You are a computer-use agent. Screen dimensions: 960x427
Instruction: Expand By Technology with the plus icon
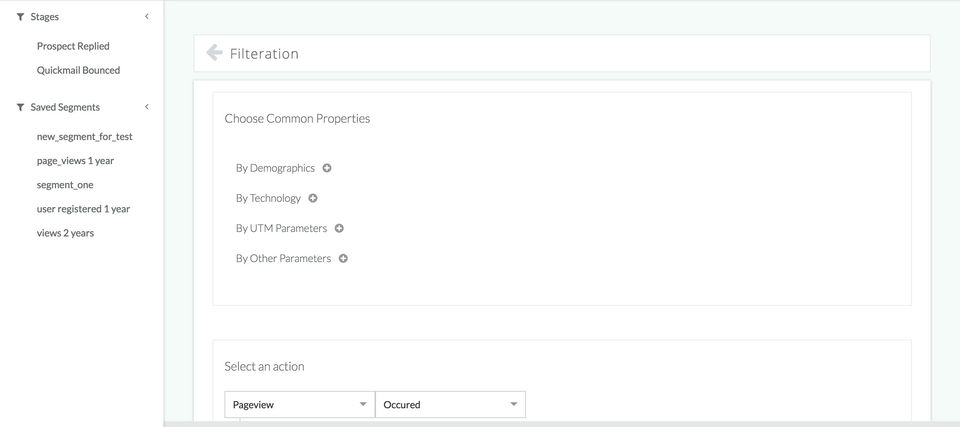pyautogui.click(x=313, y=198)
